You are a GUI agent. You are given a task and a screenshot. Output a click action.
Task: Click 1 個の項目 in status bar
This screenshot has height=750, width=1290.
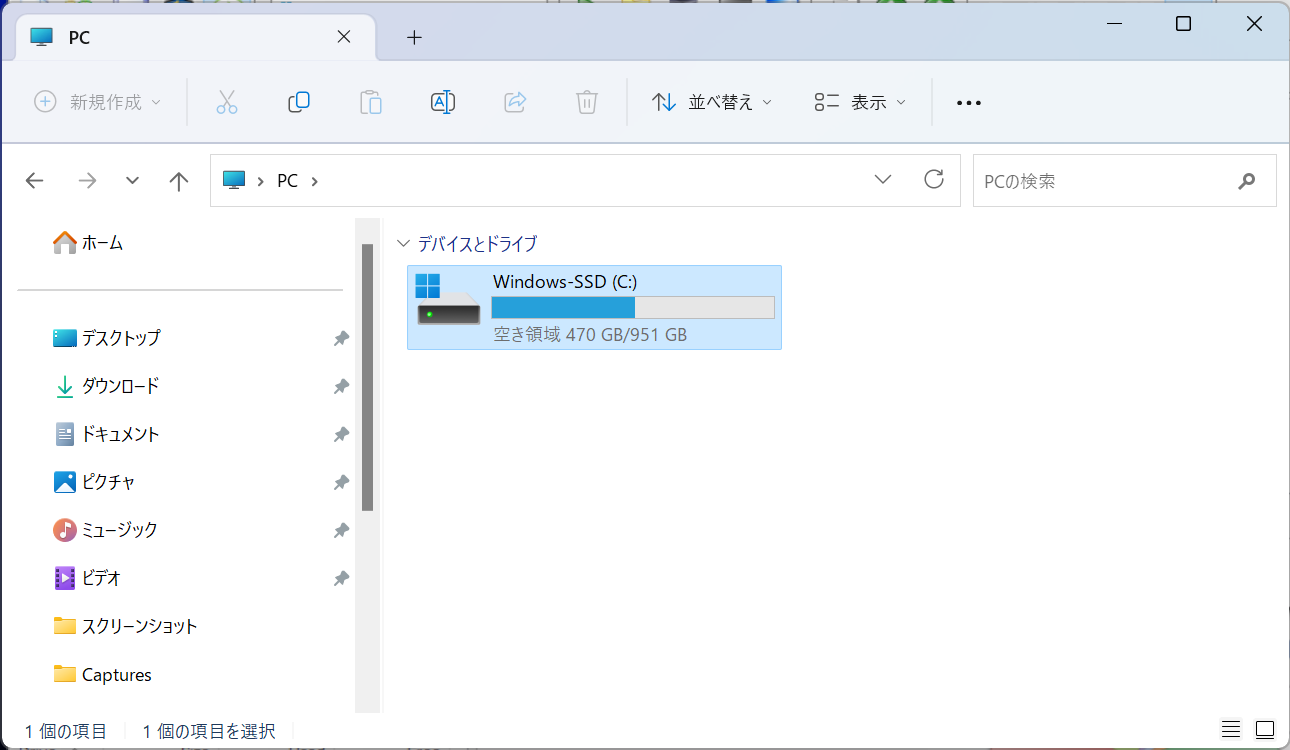click(66, 732)
